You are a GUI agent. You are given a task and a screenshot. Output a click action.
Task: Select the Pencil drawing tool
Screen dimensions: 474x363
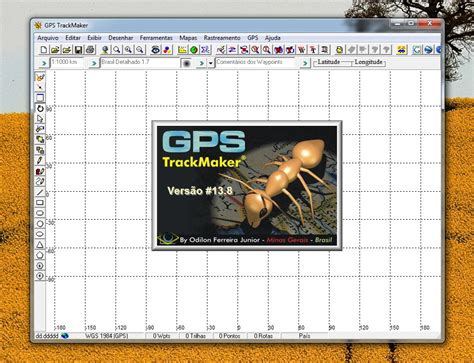tap(40, 161)
